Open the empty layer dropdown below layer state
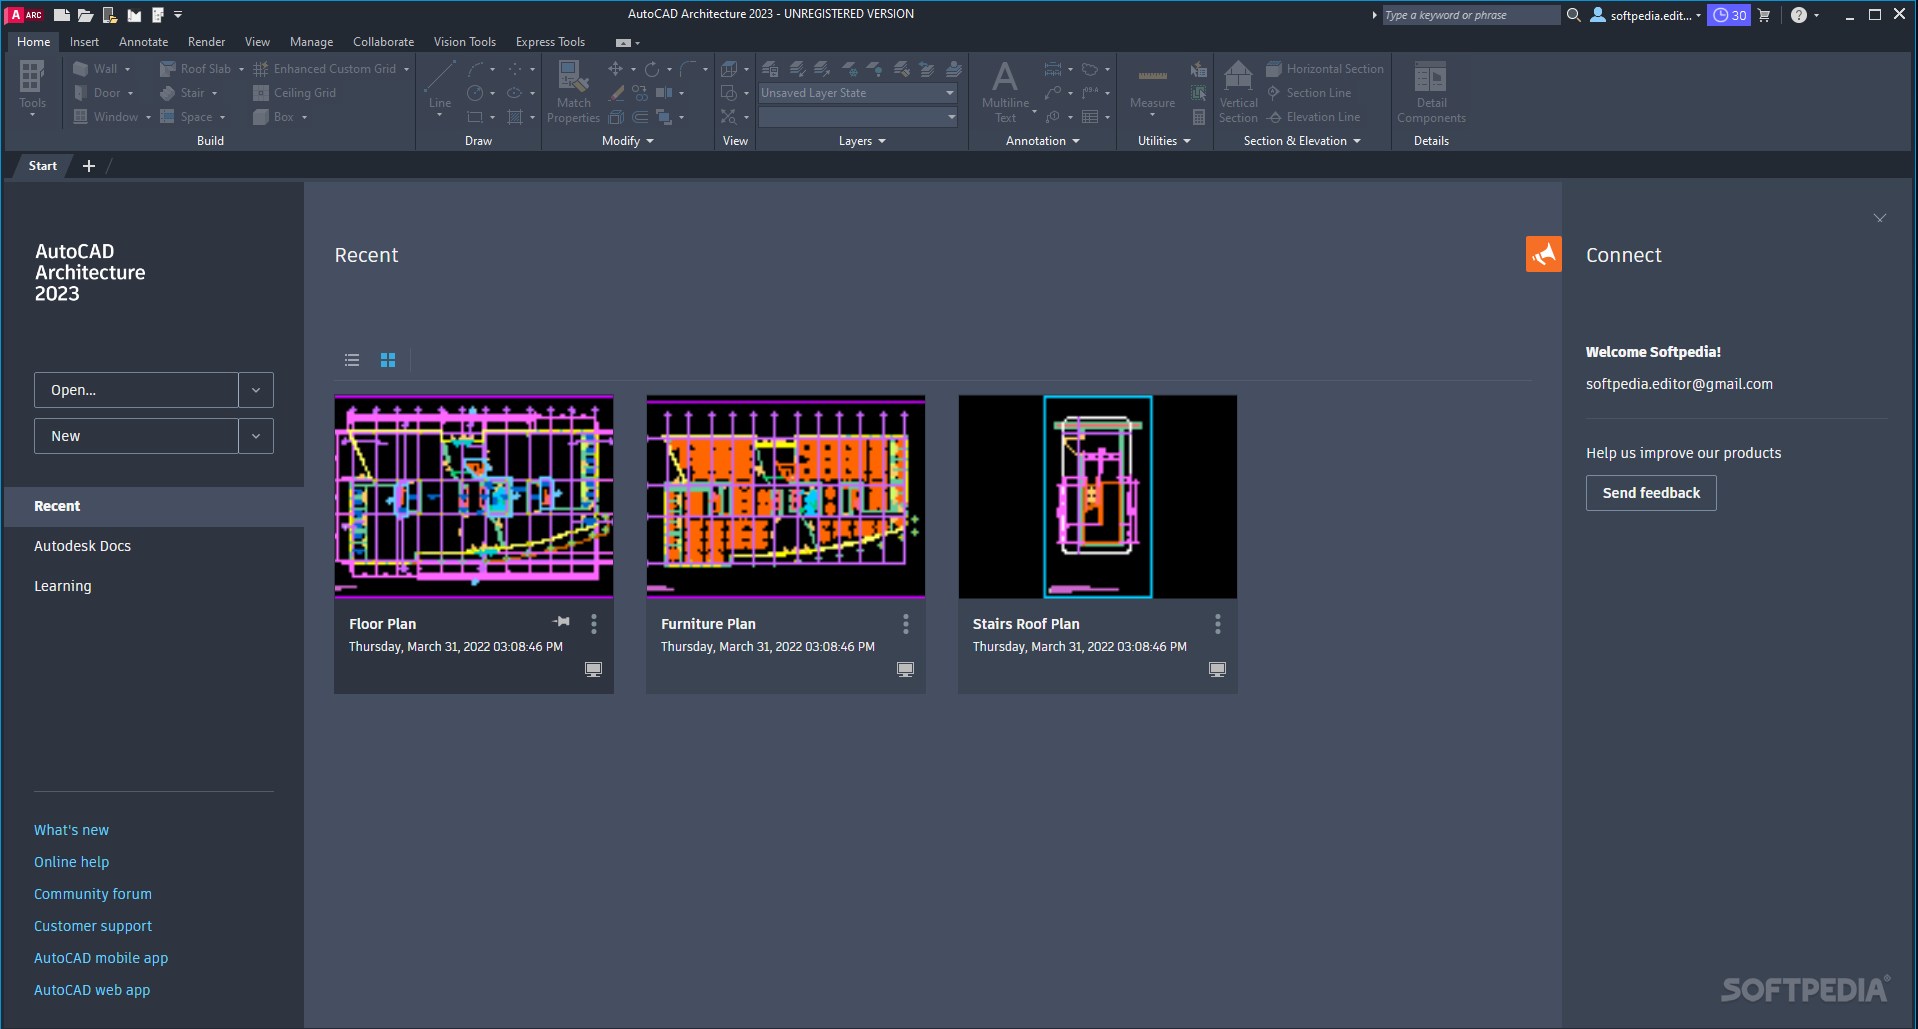 pos(858,117)
